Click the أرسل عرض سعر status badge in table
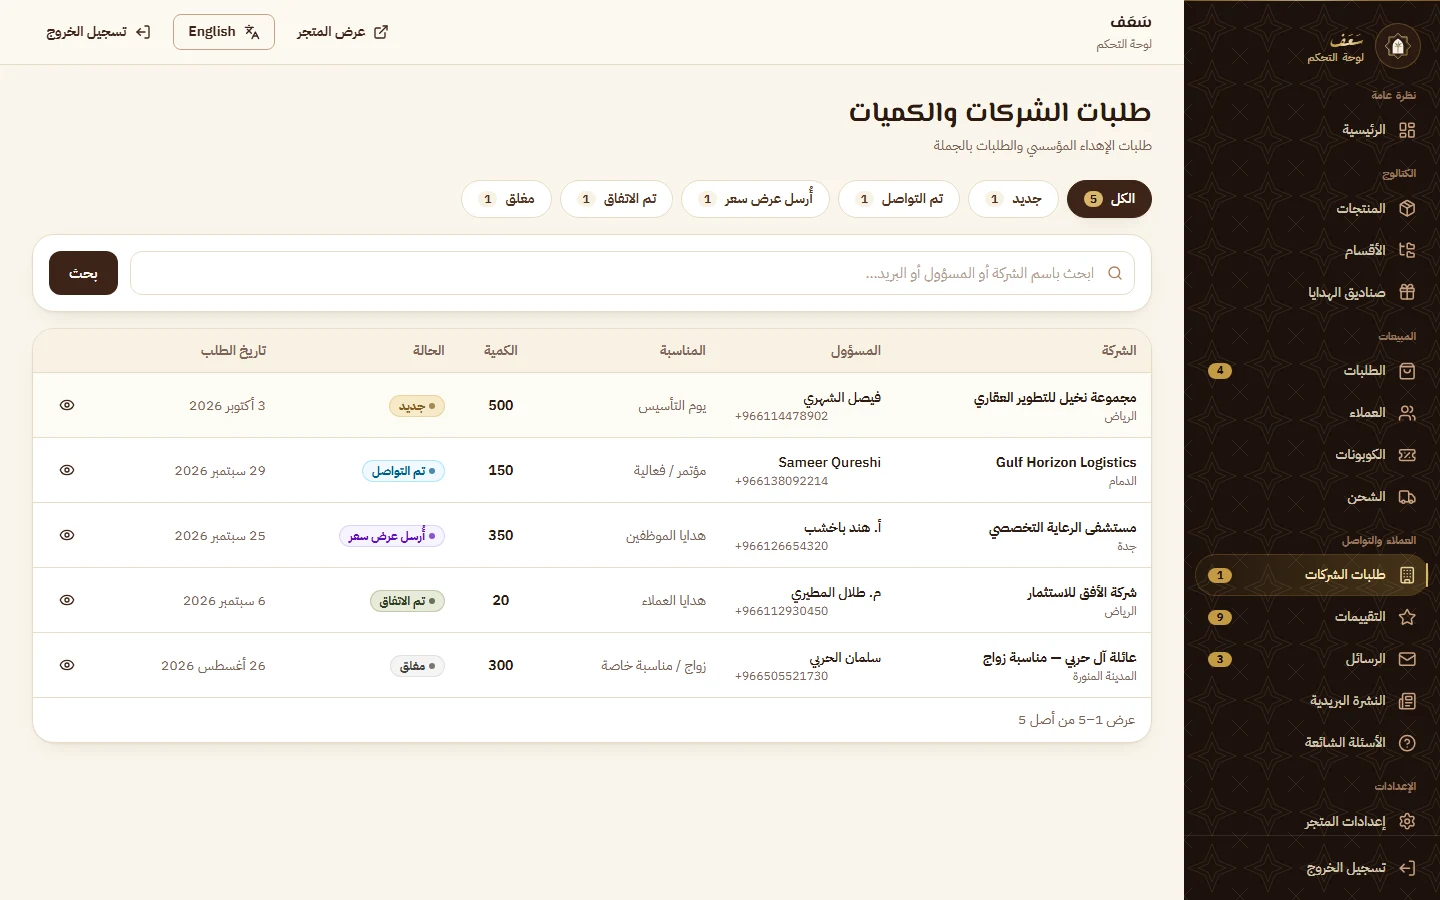Screen dimensions: 1440x900 (x=392, y=536)
